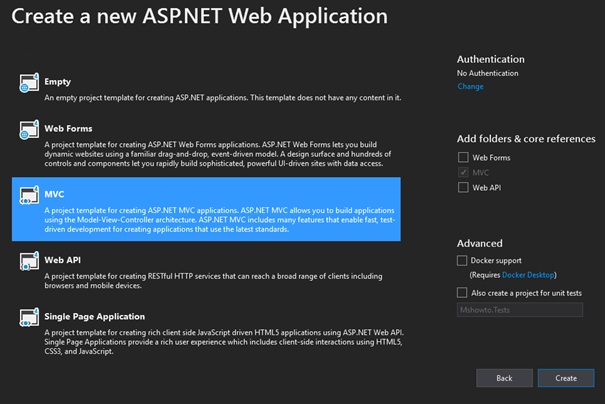This screenshot has height=404, width=605.
Task: Check the Web API core reference
Action: (462, 187)
